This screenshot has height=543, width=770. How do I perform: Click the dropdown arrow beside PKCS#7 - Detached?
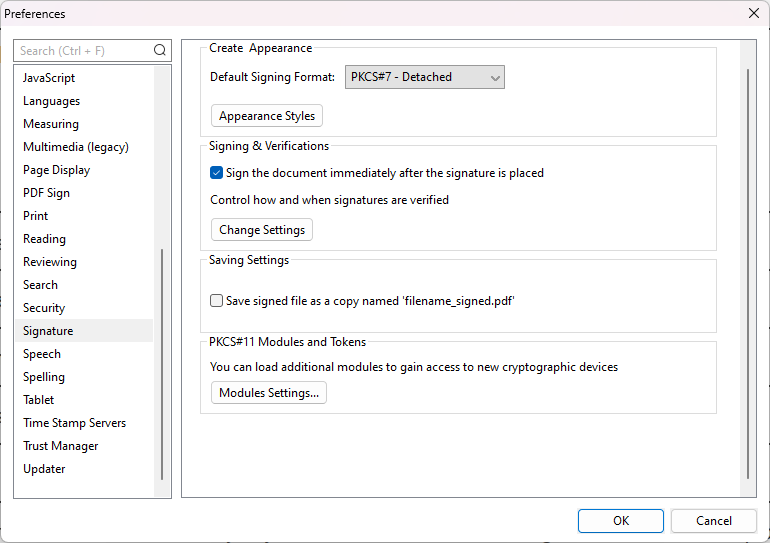(x=495, y=78)
